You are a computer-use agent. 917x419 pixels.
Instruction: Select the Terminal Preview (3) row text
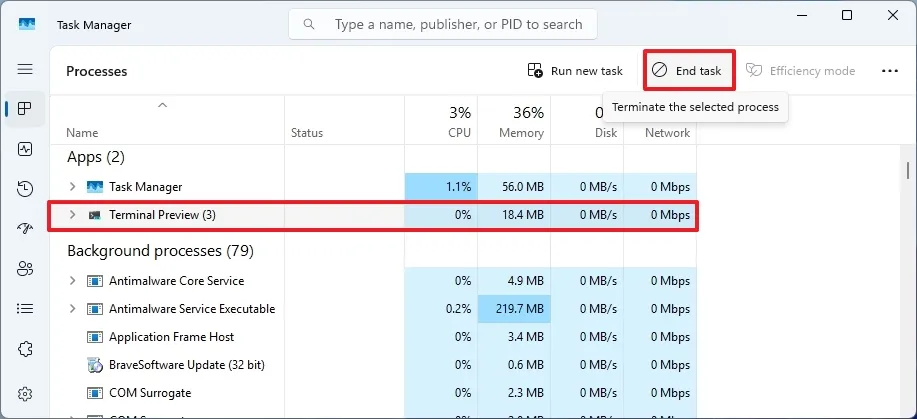pyautogui.click(x=163, y=215)
